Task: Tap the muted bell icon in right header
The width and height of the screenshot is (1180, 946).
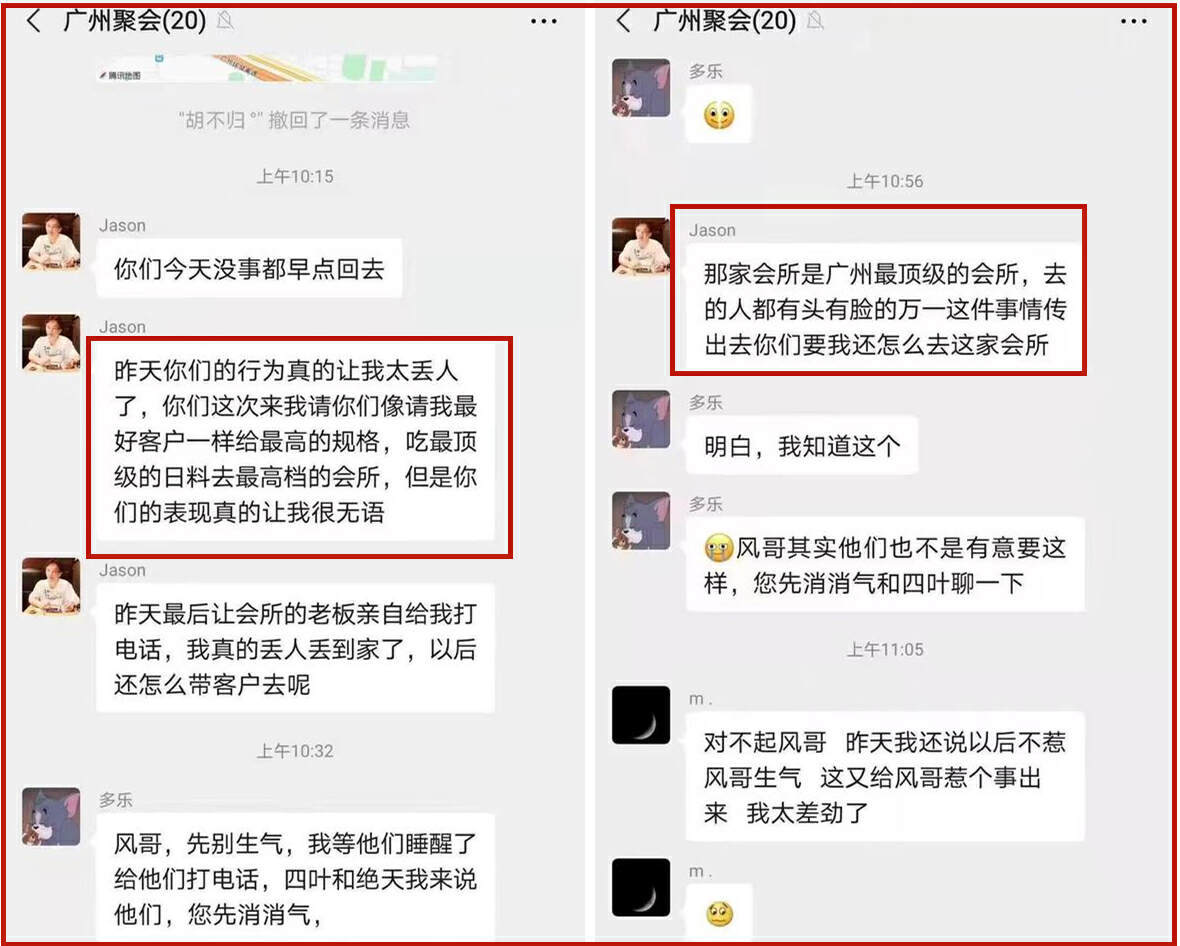Action: pos(814,21)
